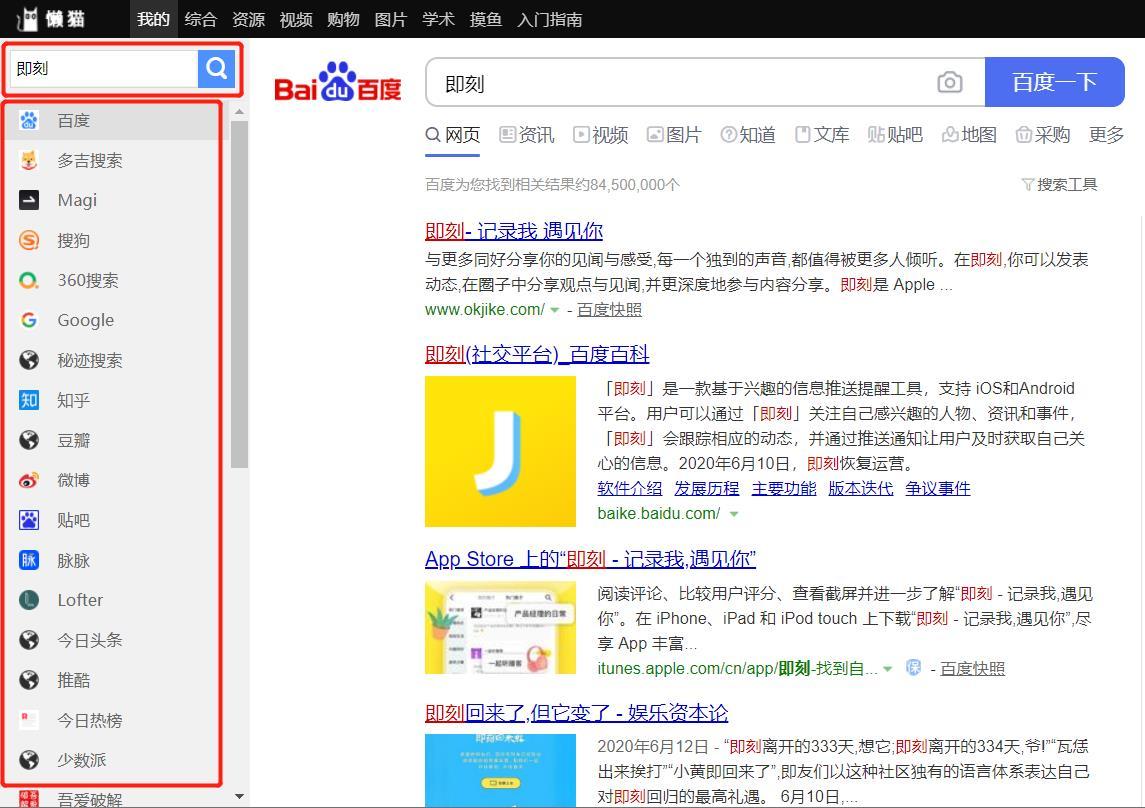Viewport: 1145px width, 808px height.
Task: Open the 综合 top navigation tab
Action: (201, 19)
